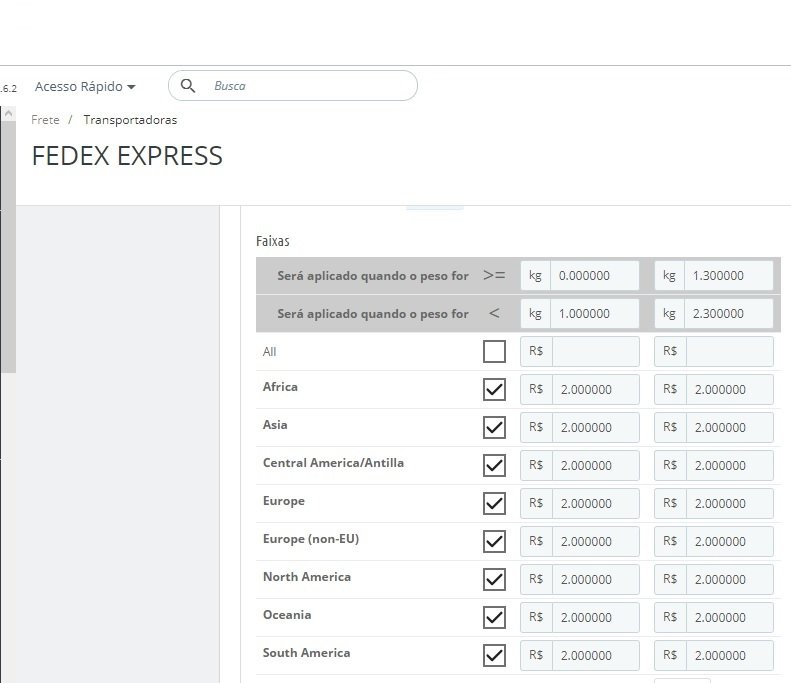Uncheck the Asia zone checkbox
Image resolution: width=791 pixels, height=683 pixels.
[x=494, y=427]
